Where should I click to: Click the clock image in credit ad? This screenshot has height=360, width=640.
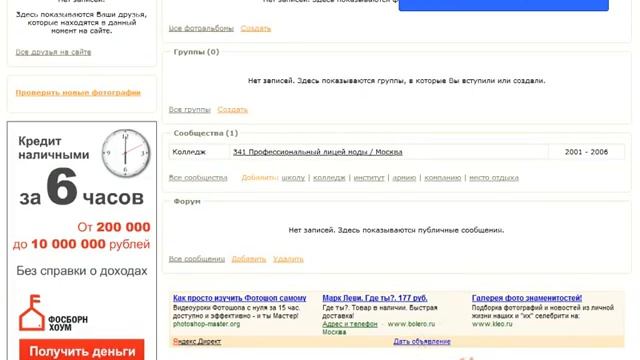click(126, 153)
